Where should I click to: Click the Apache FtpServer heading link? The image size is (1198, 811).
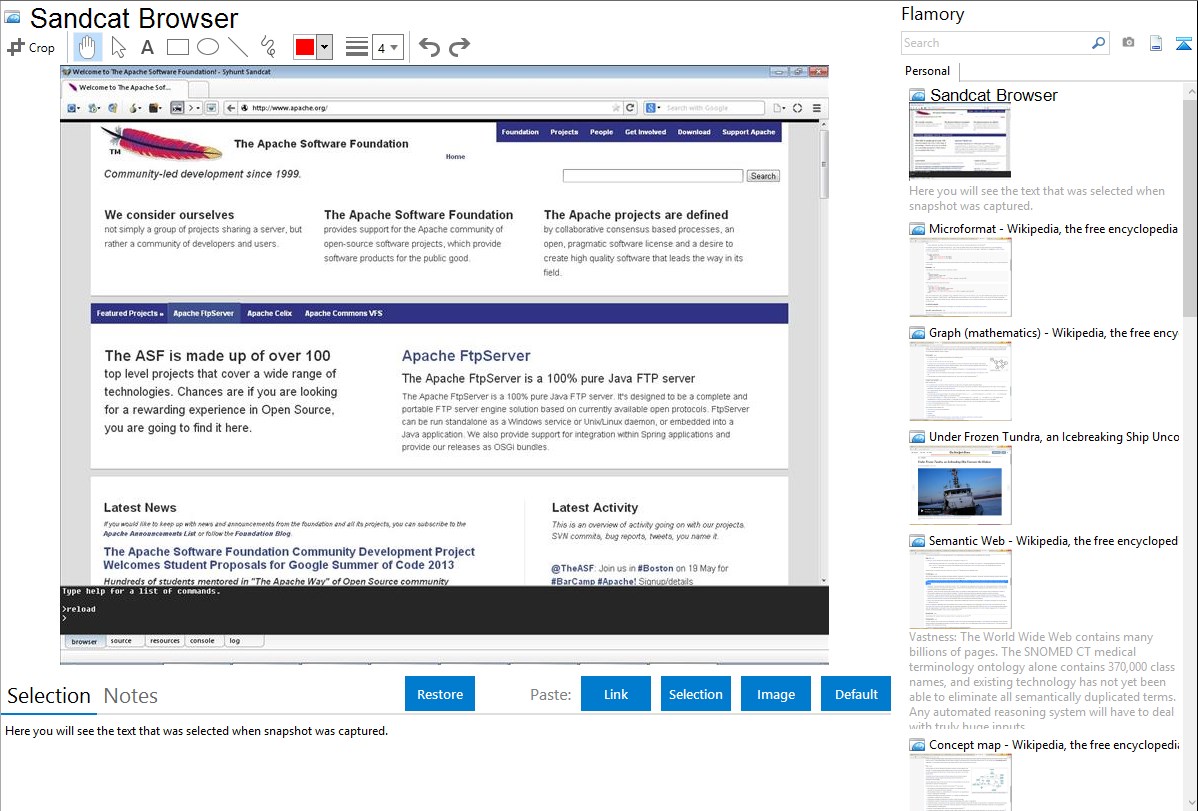click(x=466, y=355)
